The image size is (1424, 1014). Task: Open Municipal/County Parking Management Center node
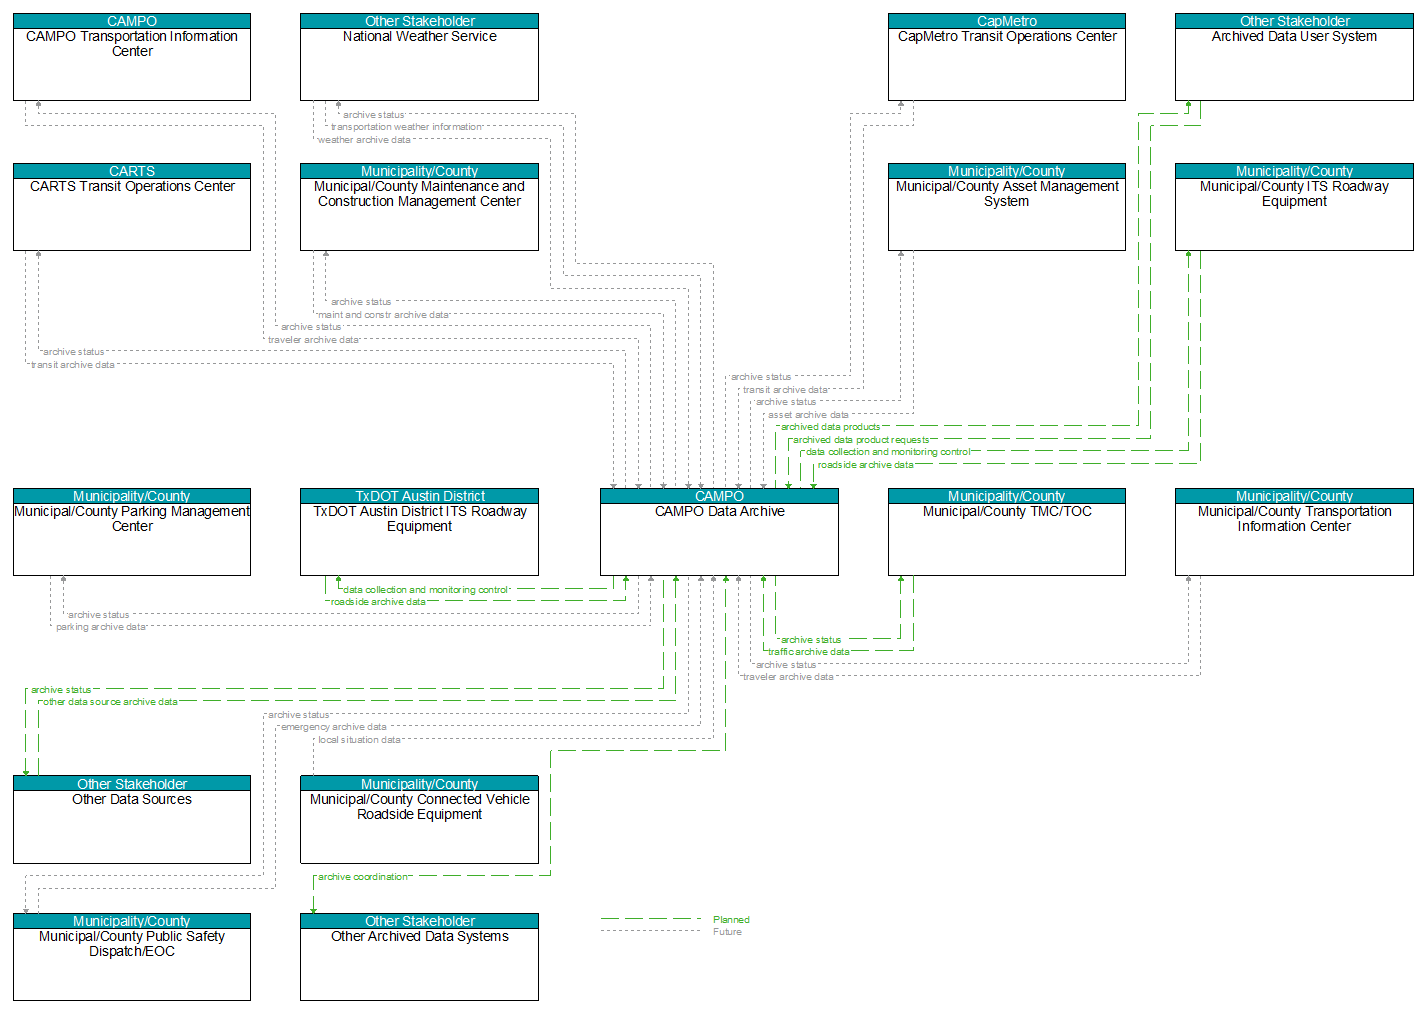(132, 532)
